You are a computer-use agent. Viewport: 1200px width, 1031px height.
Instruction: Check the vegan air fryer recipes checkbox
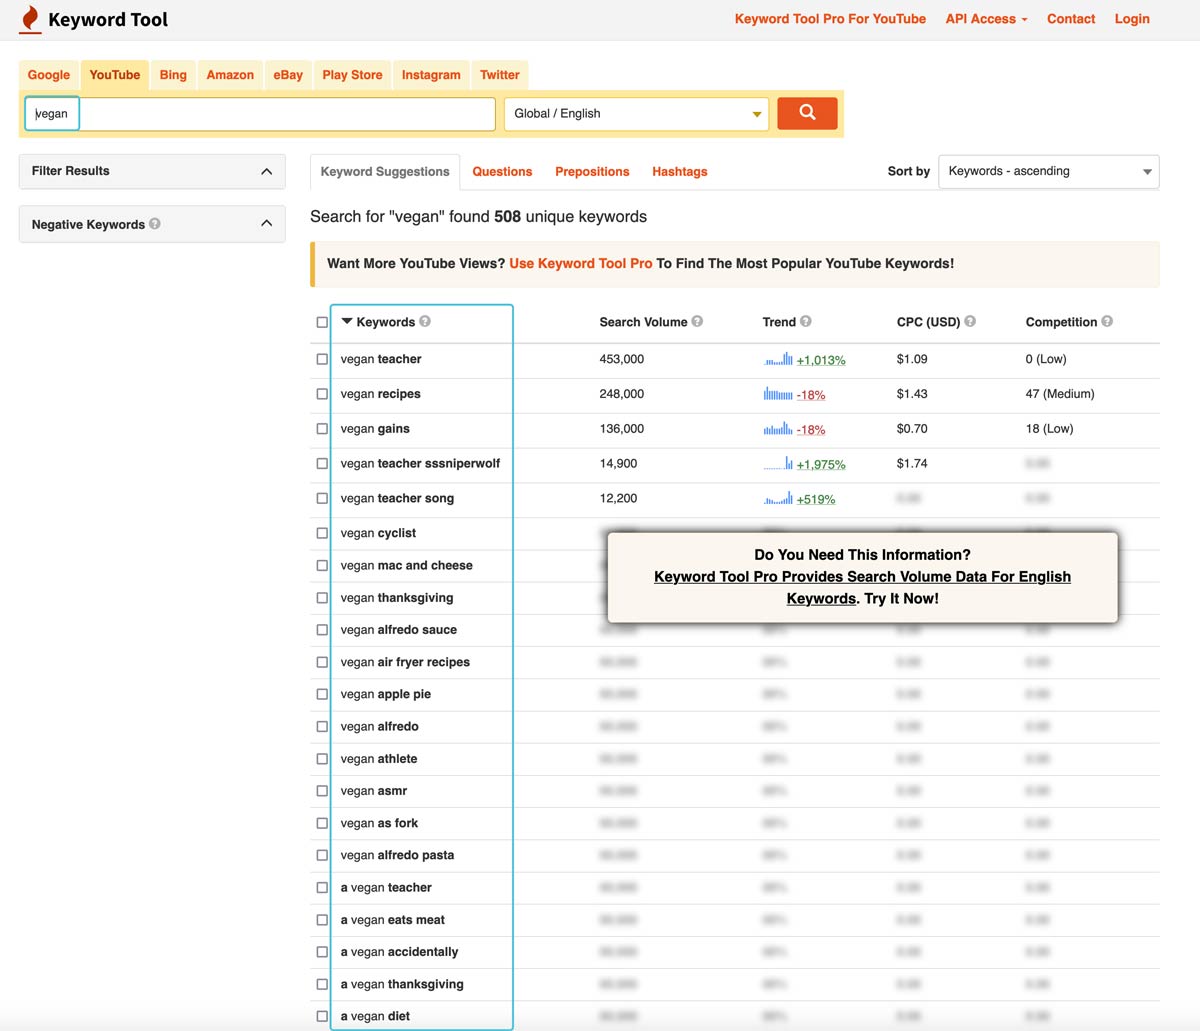[x=322, y=662]
